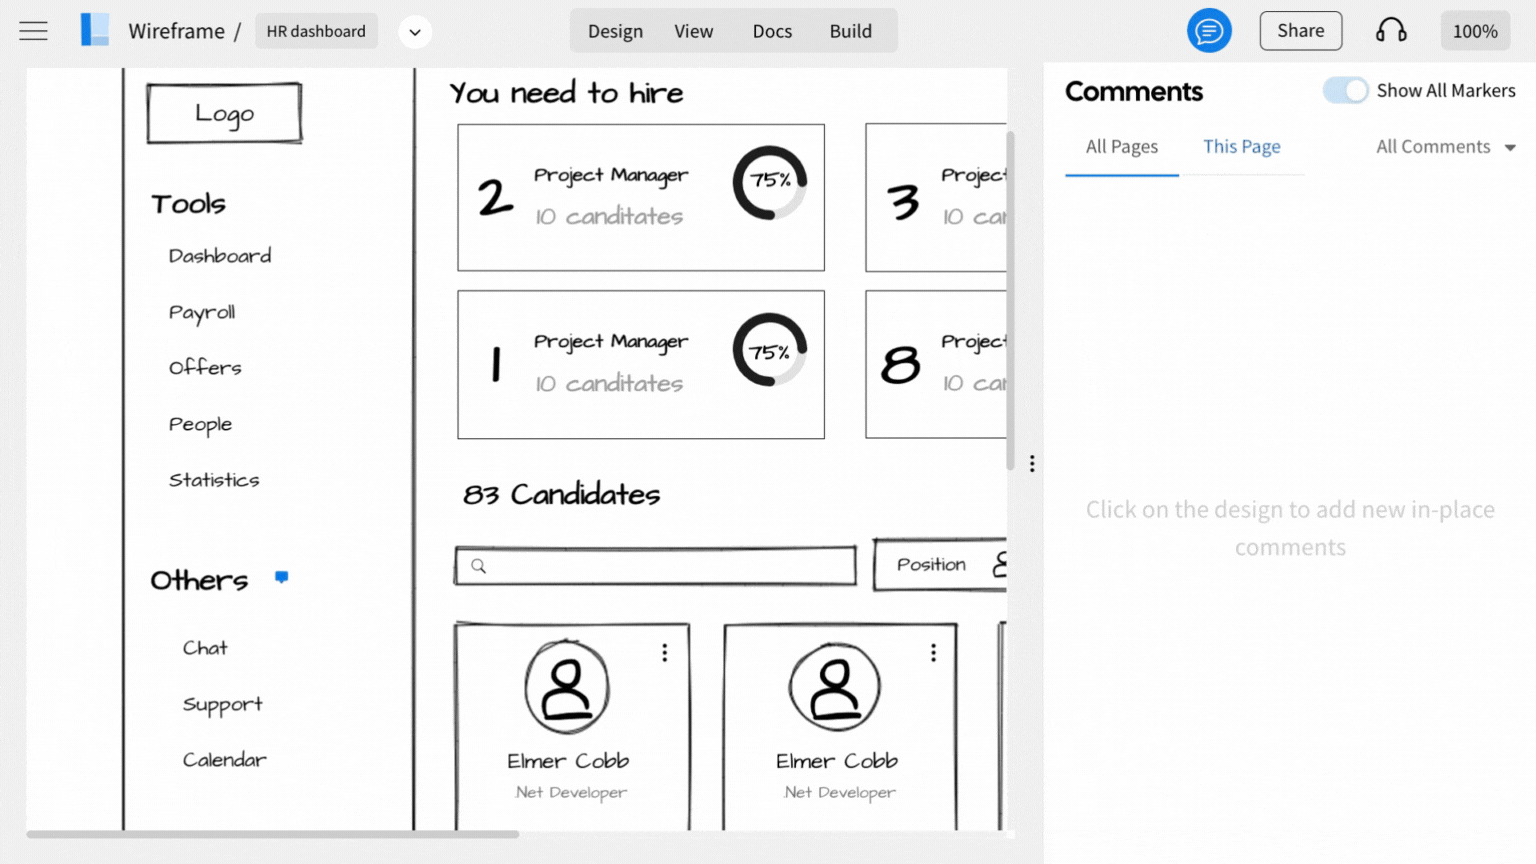The height and width of the screenshot is (864, 1536).
Task: Click the Share button
Action: point(1300,31)
